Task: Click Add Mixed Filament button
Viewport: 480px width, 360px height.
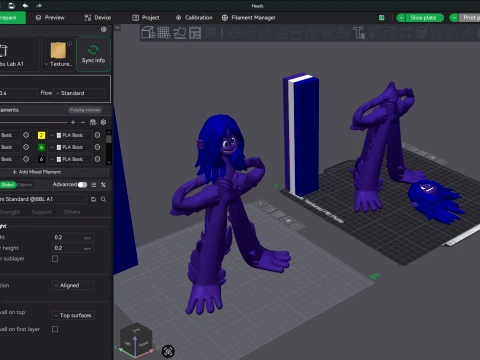Action: coord(54,172)
